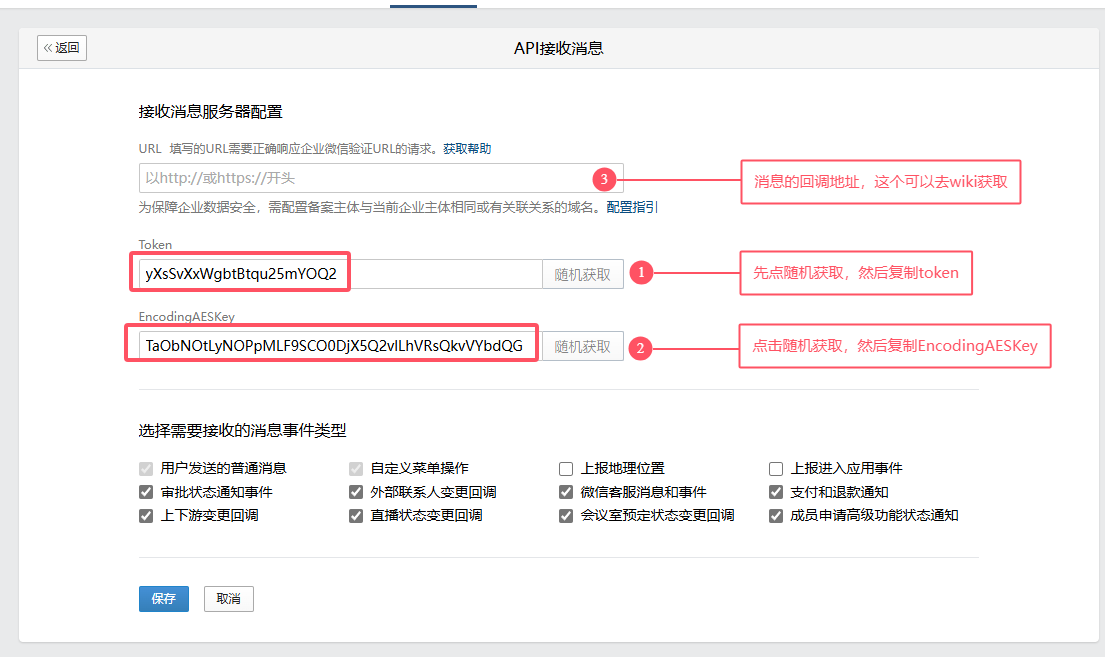
Task: Uncheck the 微信客服消息和事件 checkbox
Action: pos(566,492)
